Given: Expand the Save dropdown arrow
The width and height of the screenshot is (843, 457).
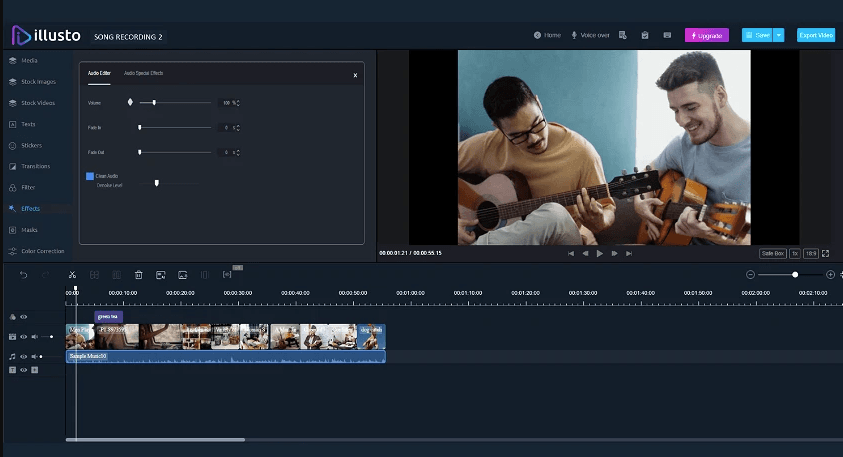Looking at the screenshot, I should point(779,35).
